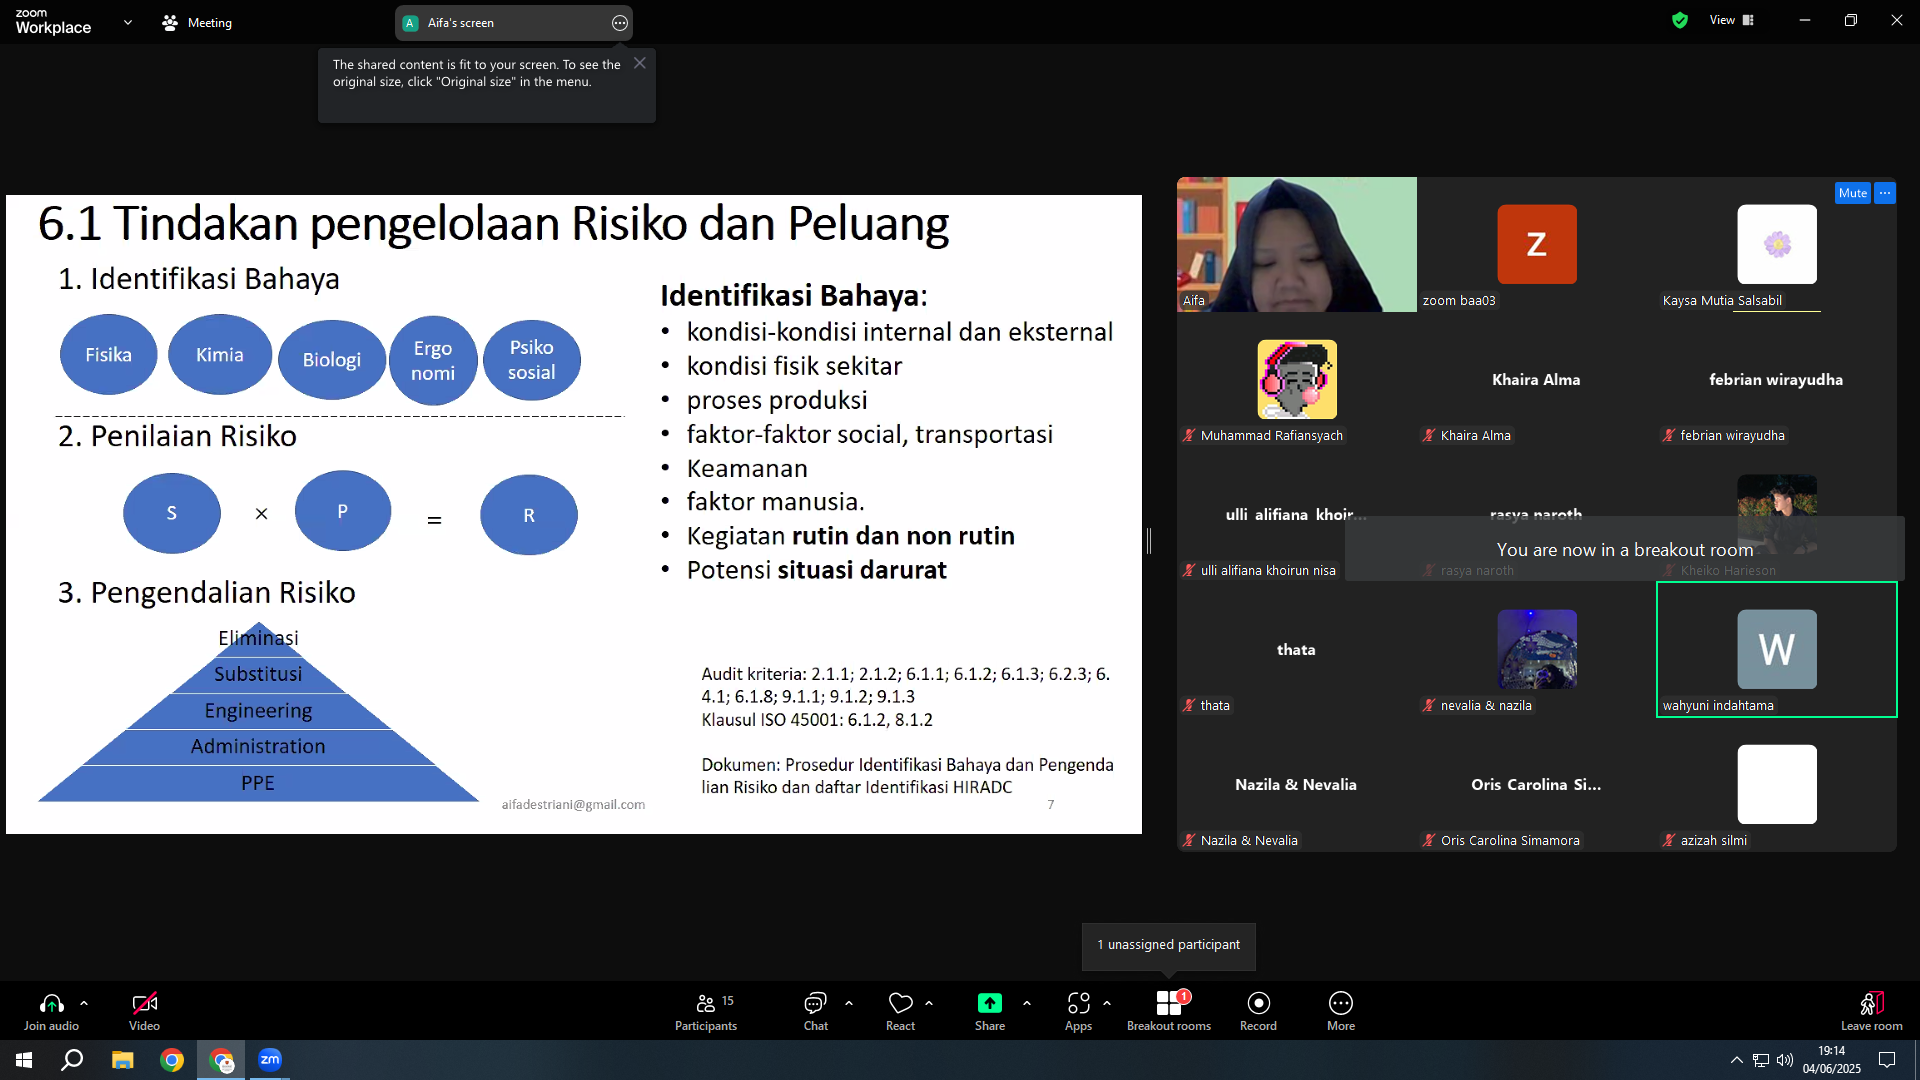Open Zoom Workplace dropdown arrow
1920x1080 pixels.
click(128, 22)
